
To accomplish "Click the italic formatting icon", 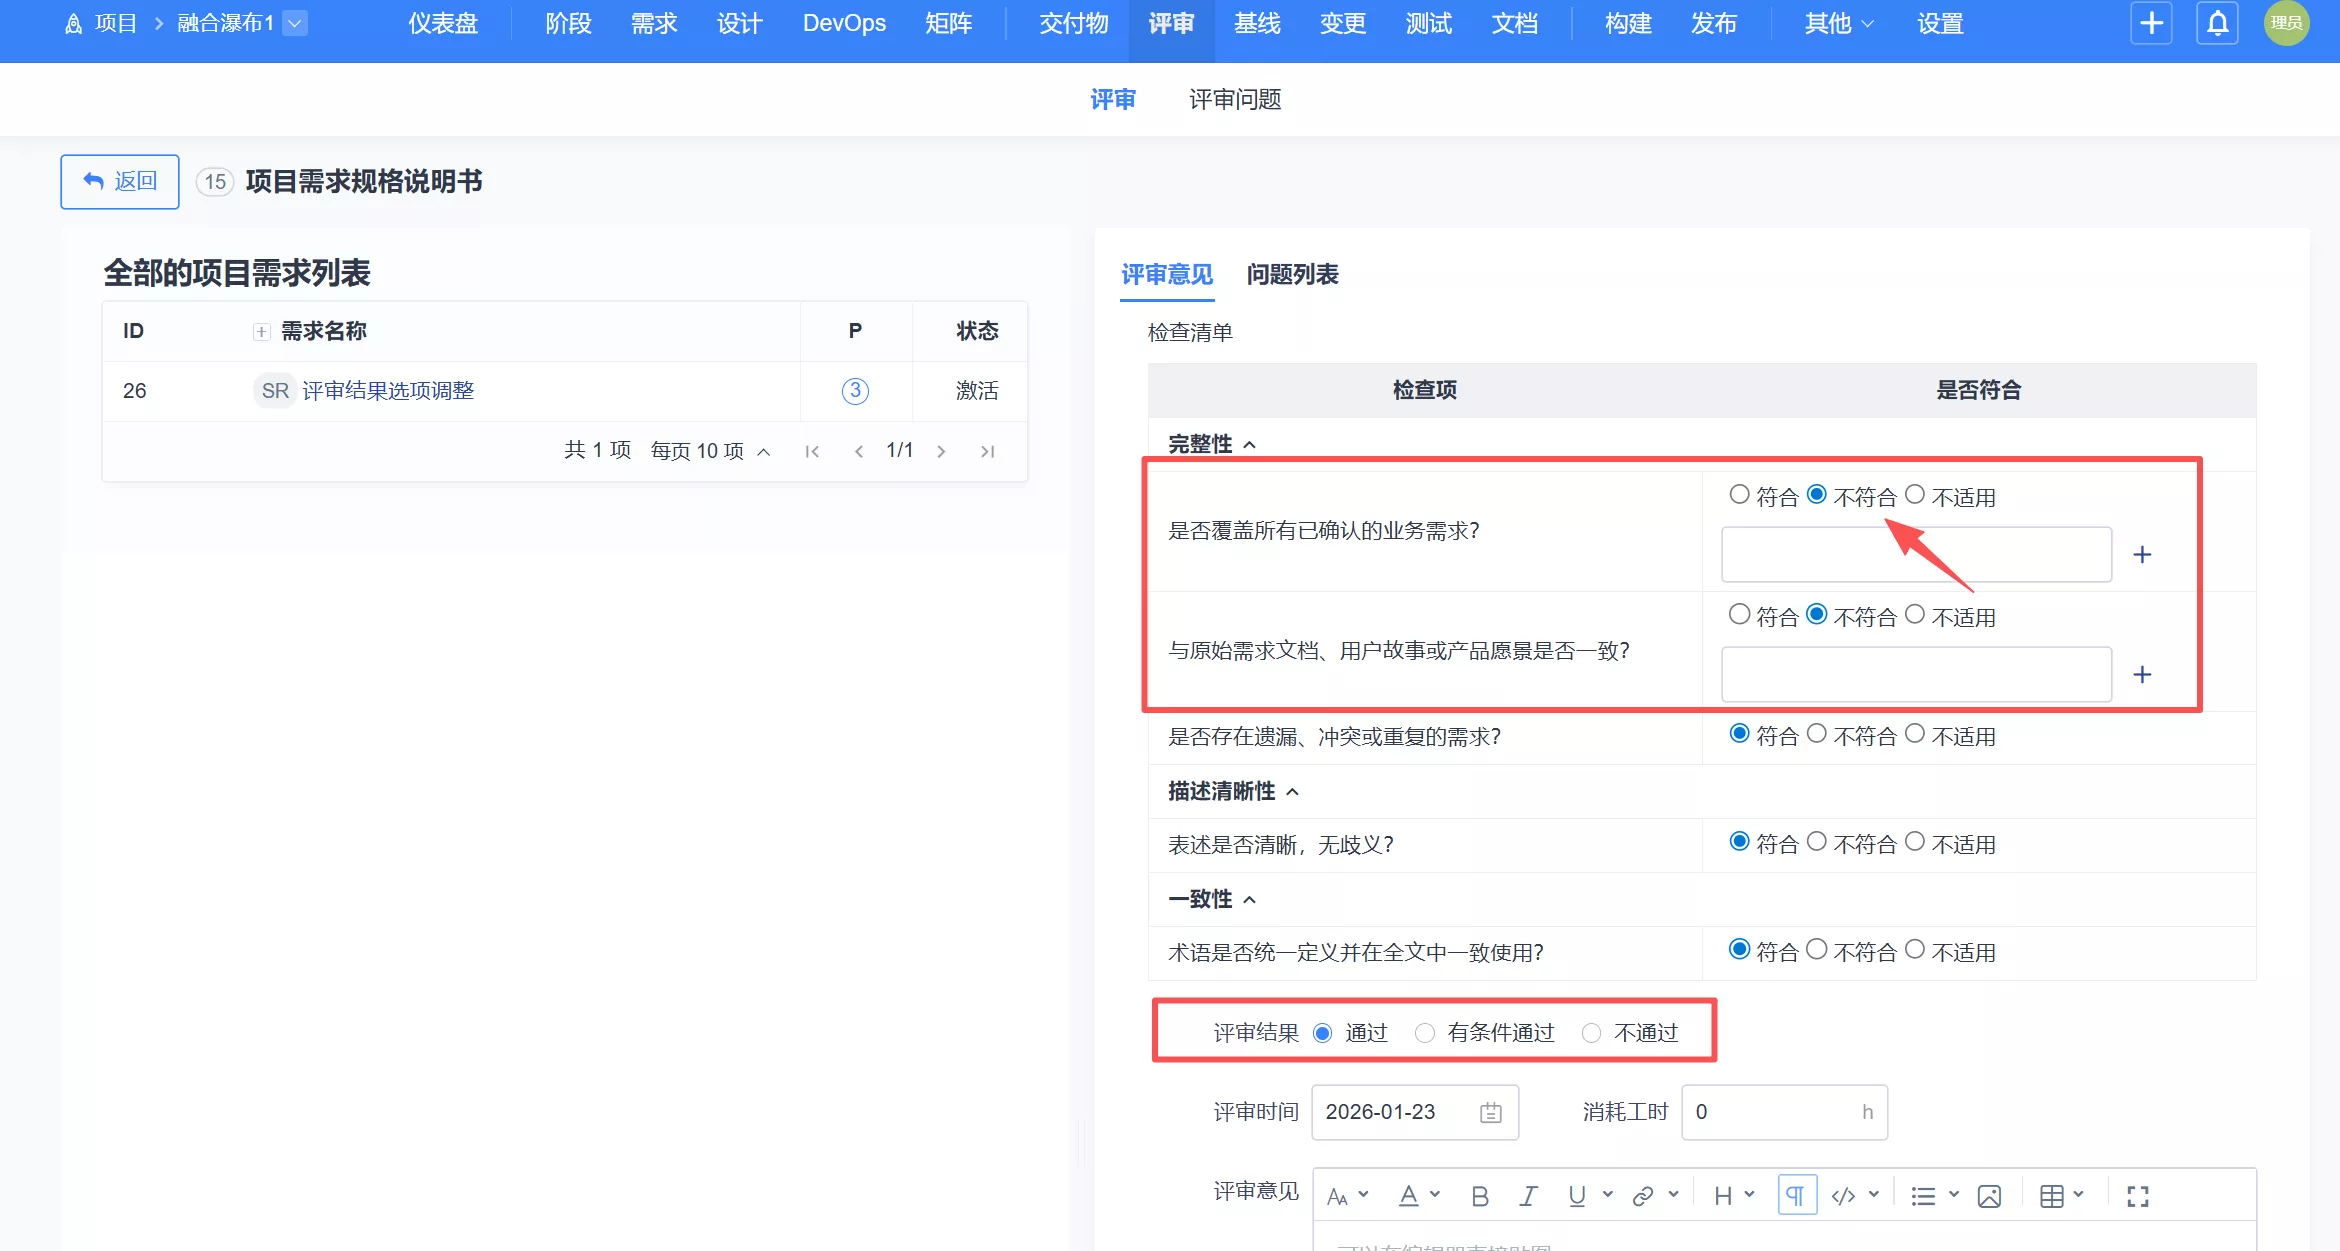I will (1528, 1196).
